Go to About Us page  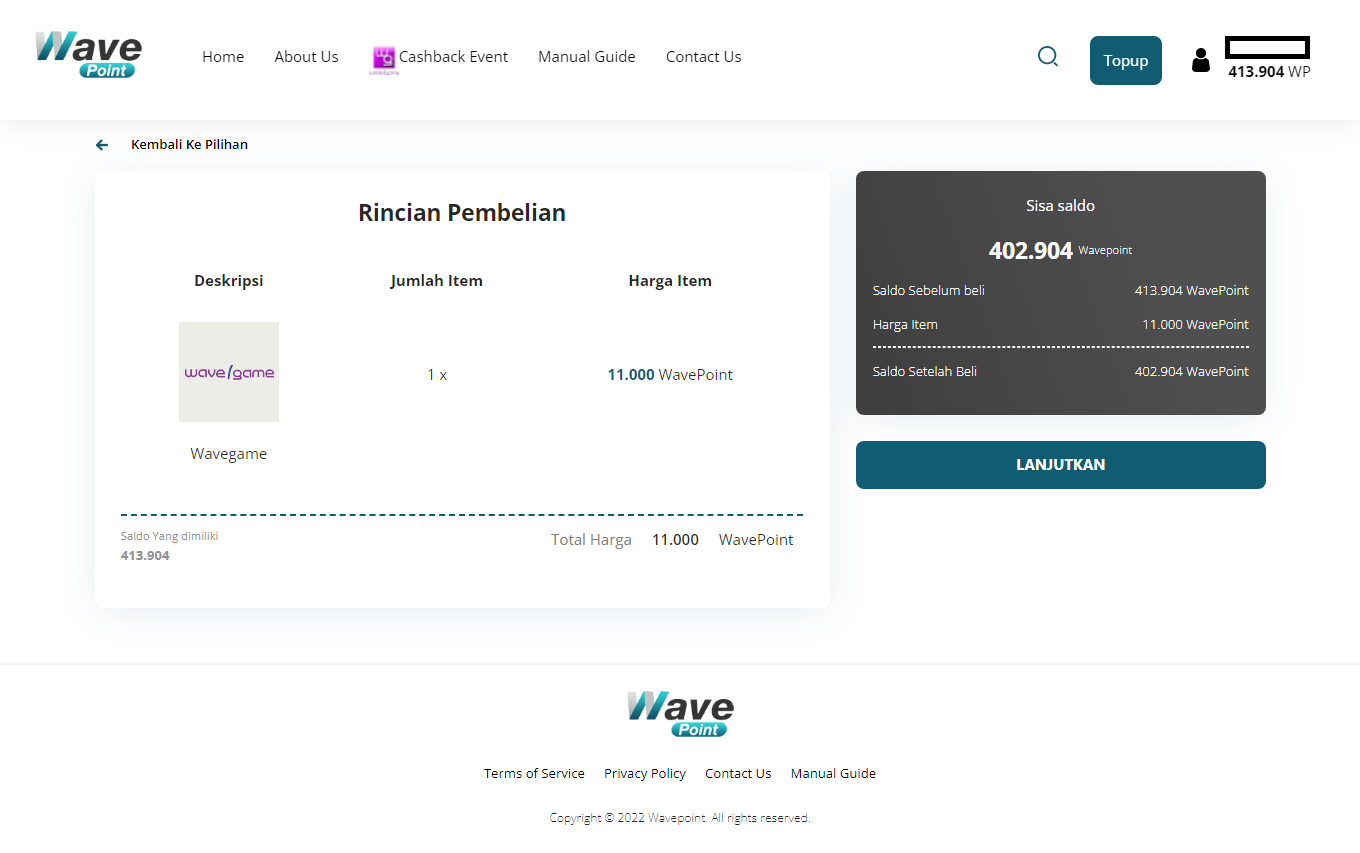306,57
